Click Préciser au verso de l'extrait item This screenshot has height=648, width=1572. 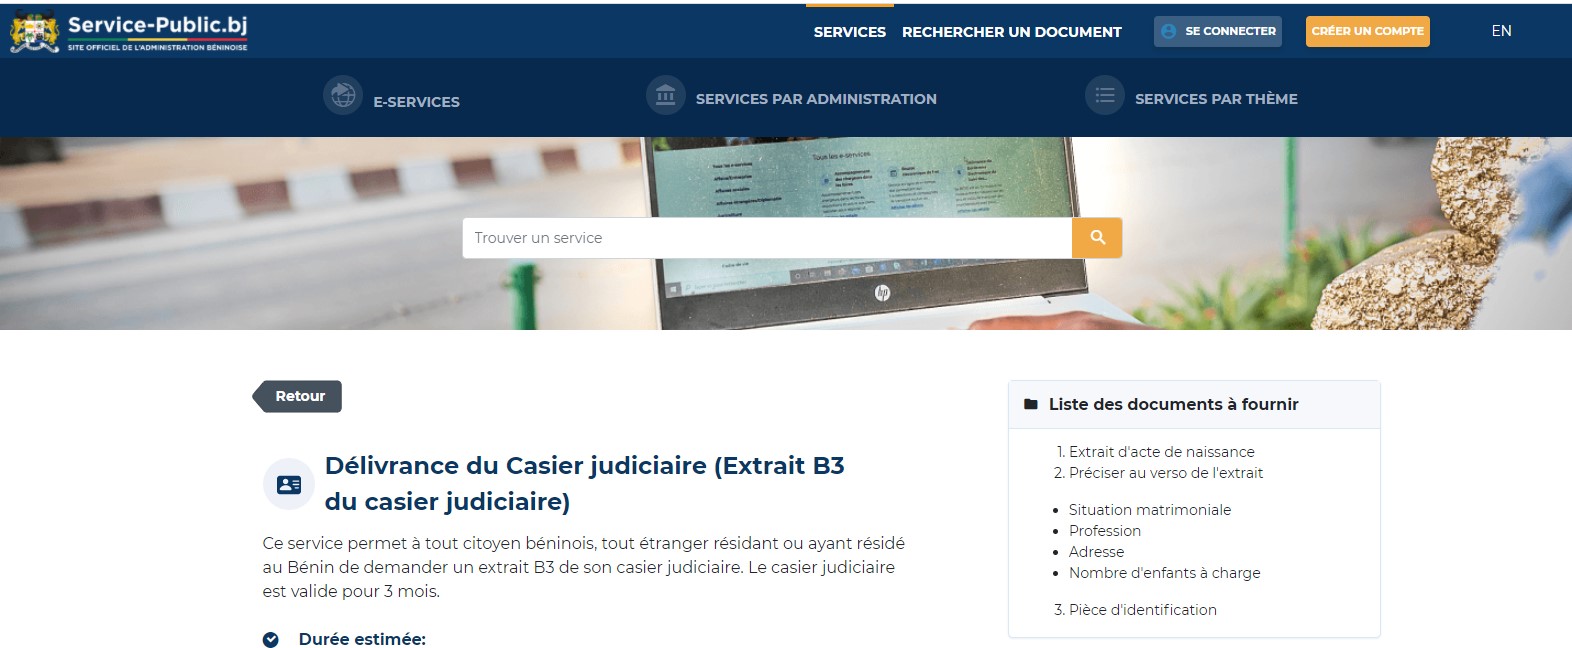[1166, 473]
